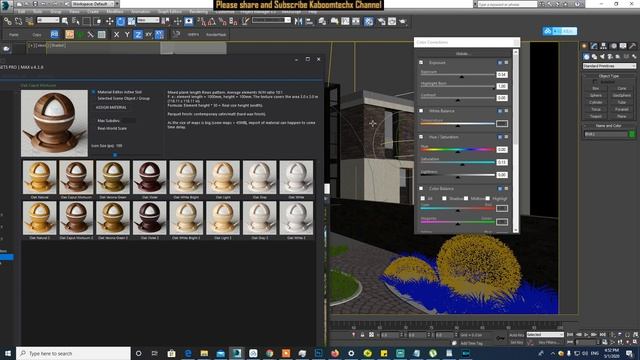Restrict to Y axis button
Viewport: 640px width, 360px height.
(127, 35)
